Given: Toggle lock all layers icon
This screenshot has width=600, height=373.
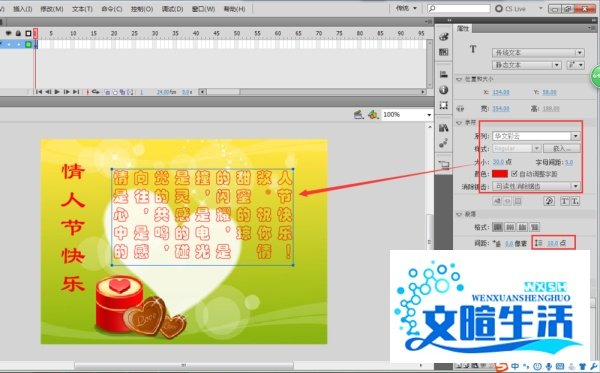Looking at the screenshot, I should 18,33.
